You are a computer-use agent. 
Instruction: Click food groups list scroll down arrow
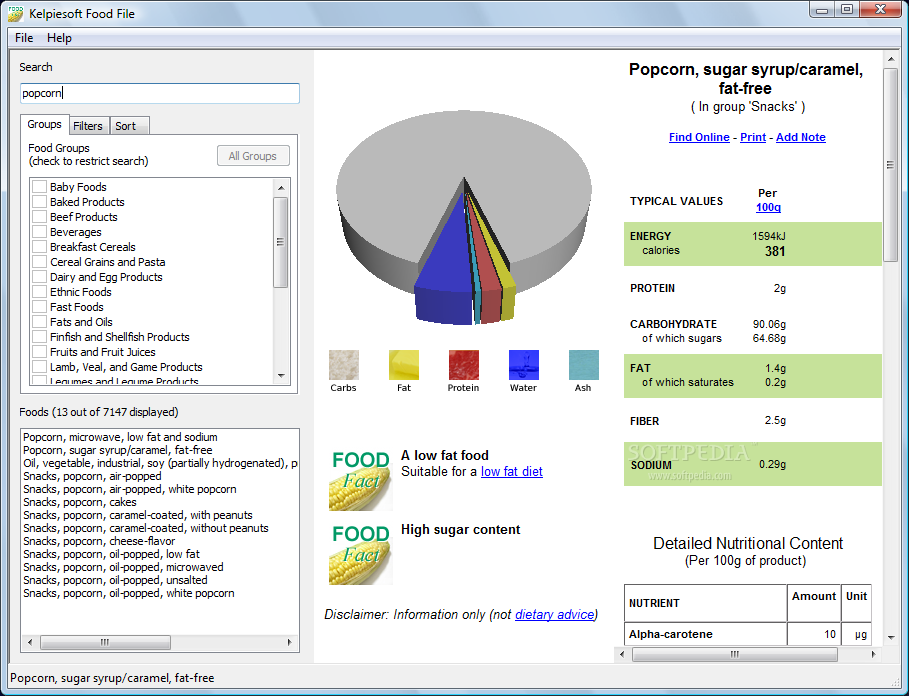(281, 376)
